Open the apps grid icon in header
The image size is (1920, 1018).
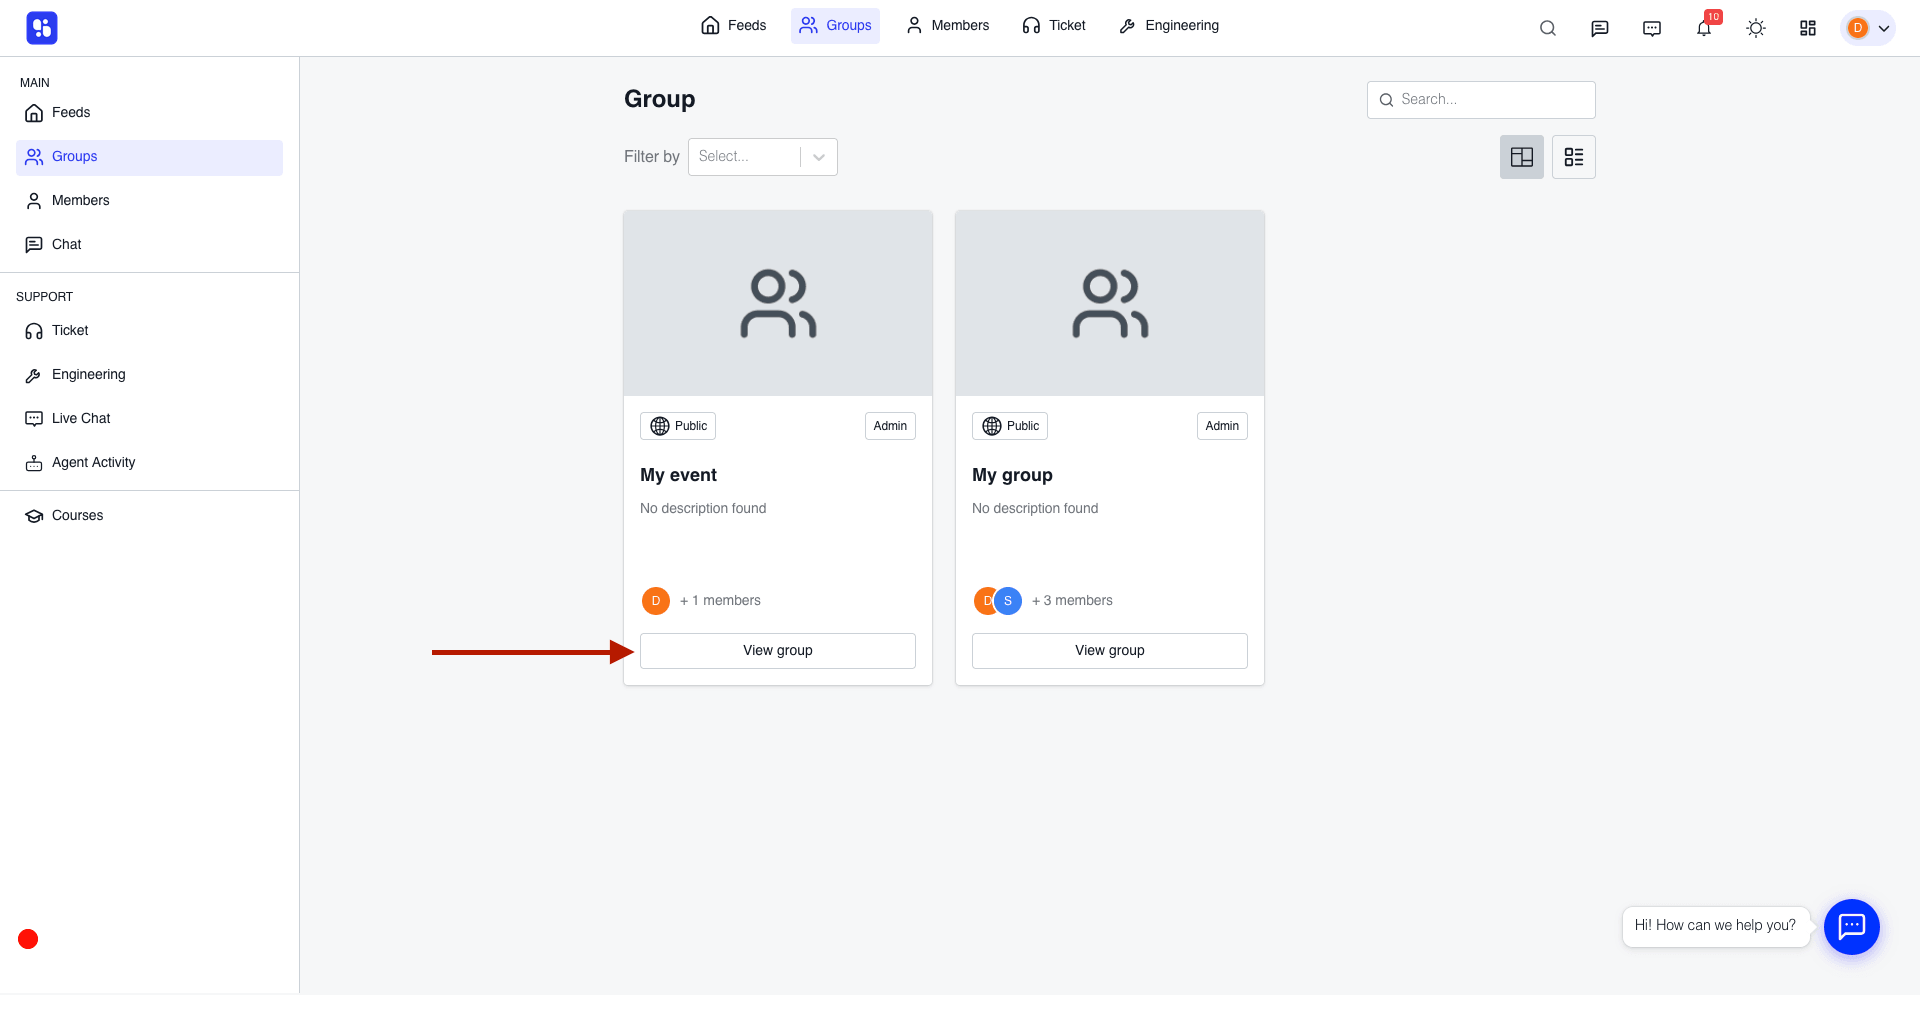click(1808, 28)
